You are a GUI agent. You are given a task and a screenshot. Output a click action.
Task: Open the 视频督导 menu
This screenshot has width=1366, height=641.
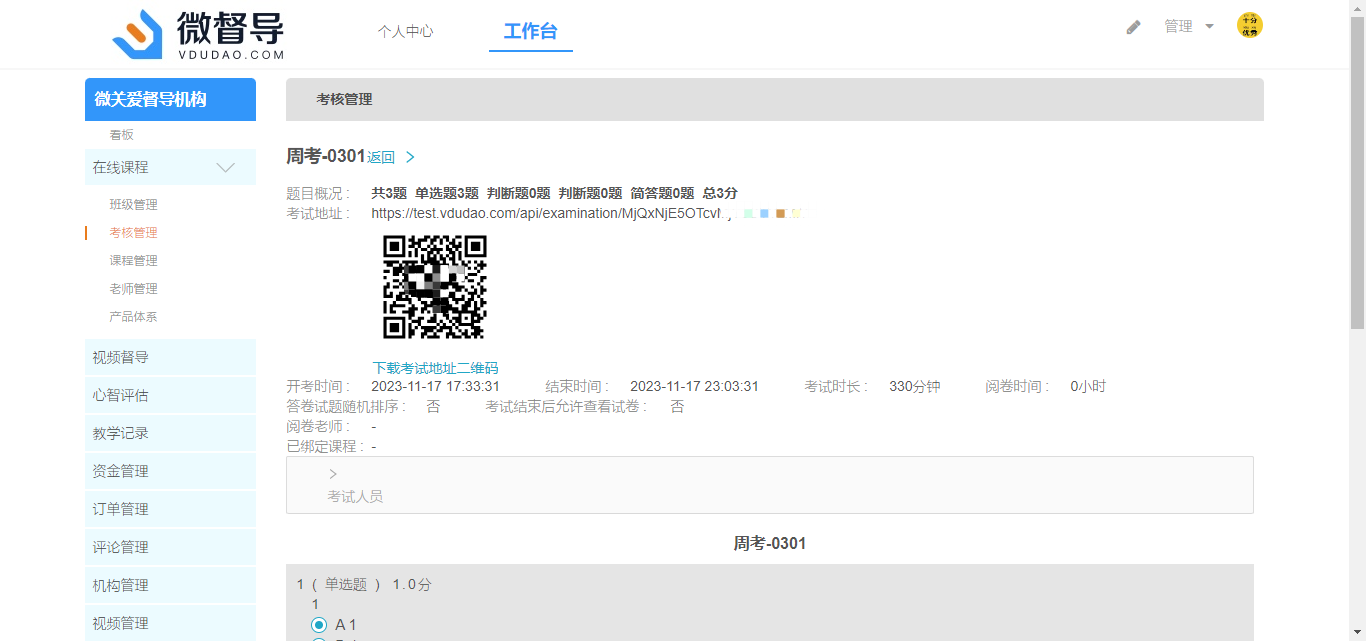coord(170,358)
